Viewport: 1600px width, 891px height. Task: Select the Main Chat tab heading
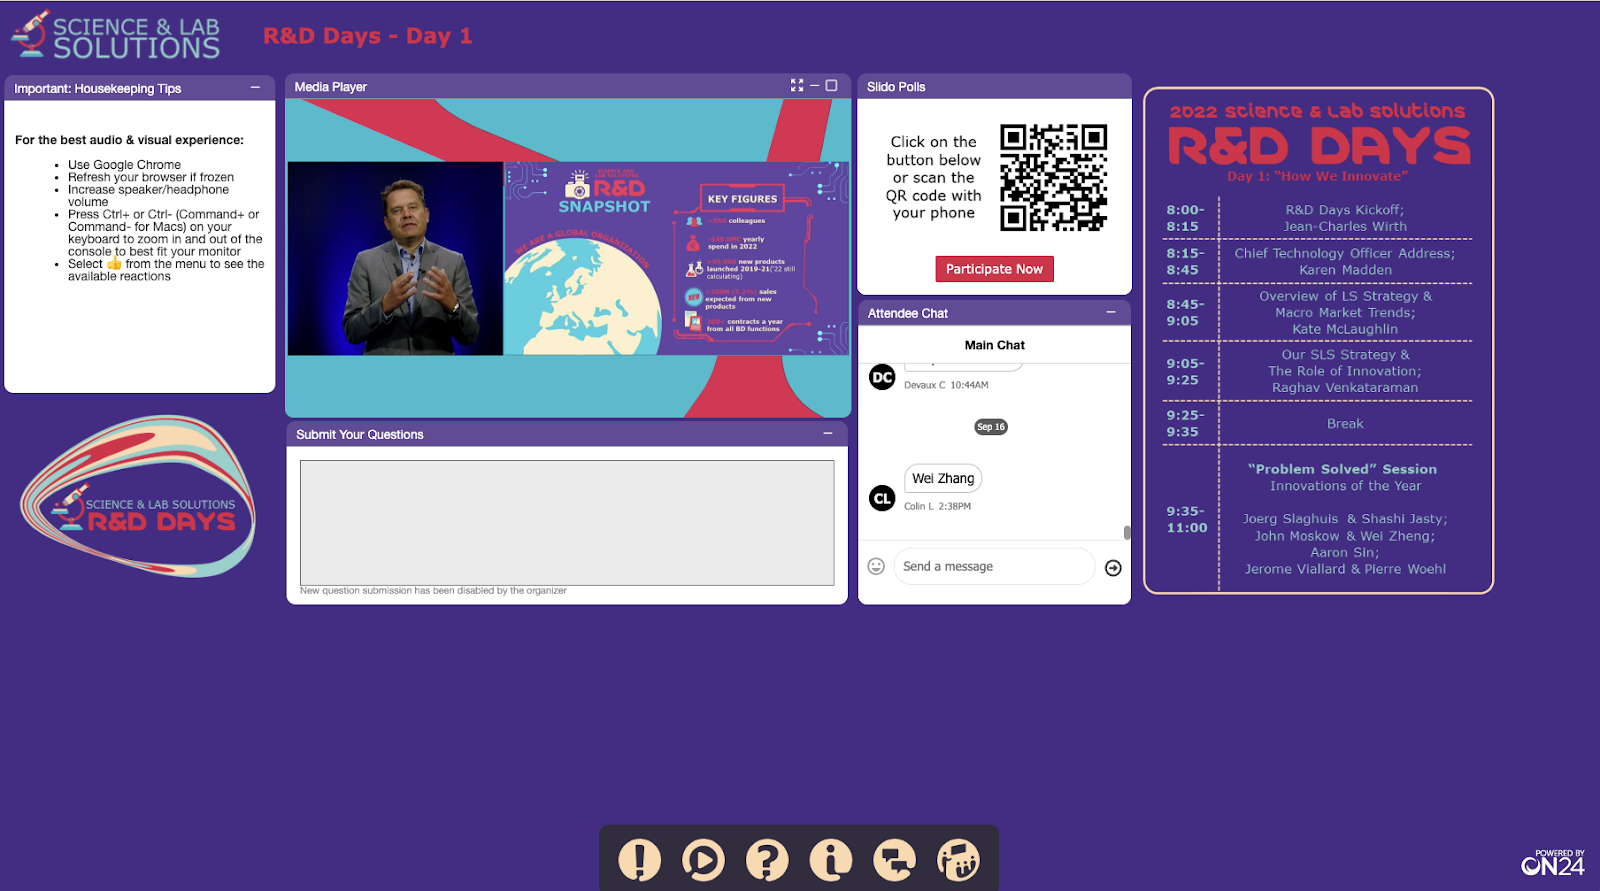(x=994, y=345)
